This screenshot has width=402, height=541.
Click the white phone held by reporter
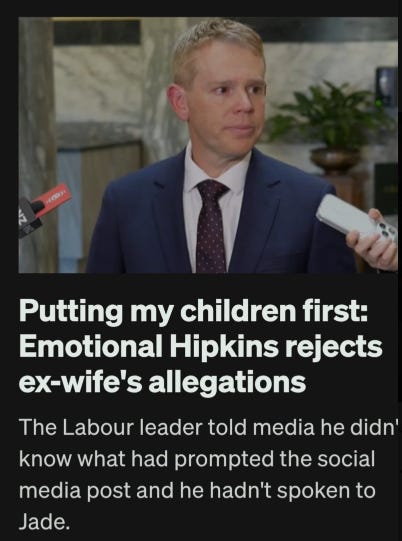point(355,216)
